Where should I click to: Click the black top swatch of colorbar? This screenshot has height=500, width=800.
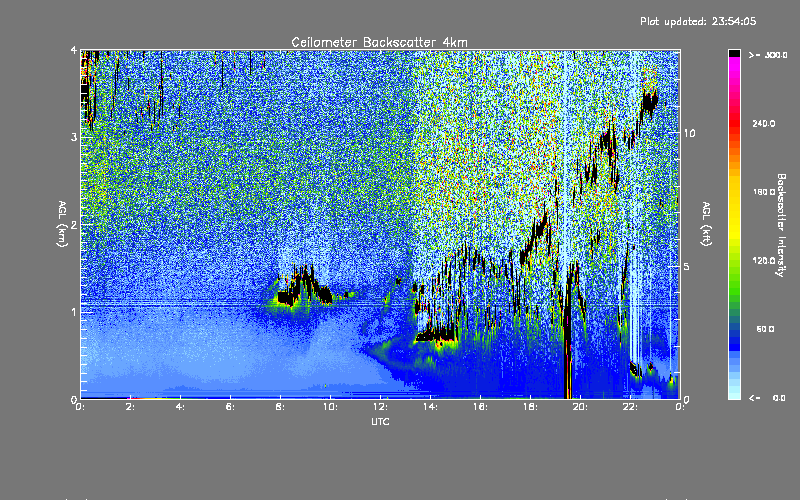[x=734, y=53]
